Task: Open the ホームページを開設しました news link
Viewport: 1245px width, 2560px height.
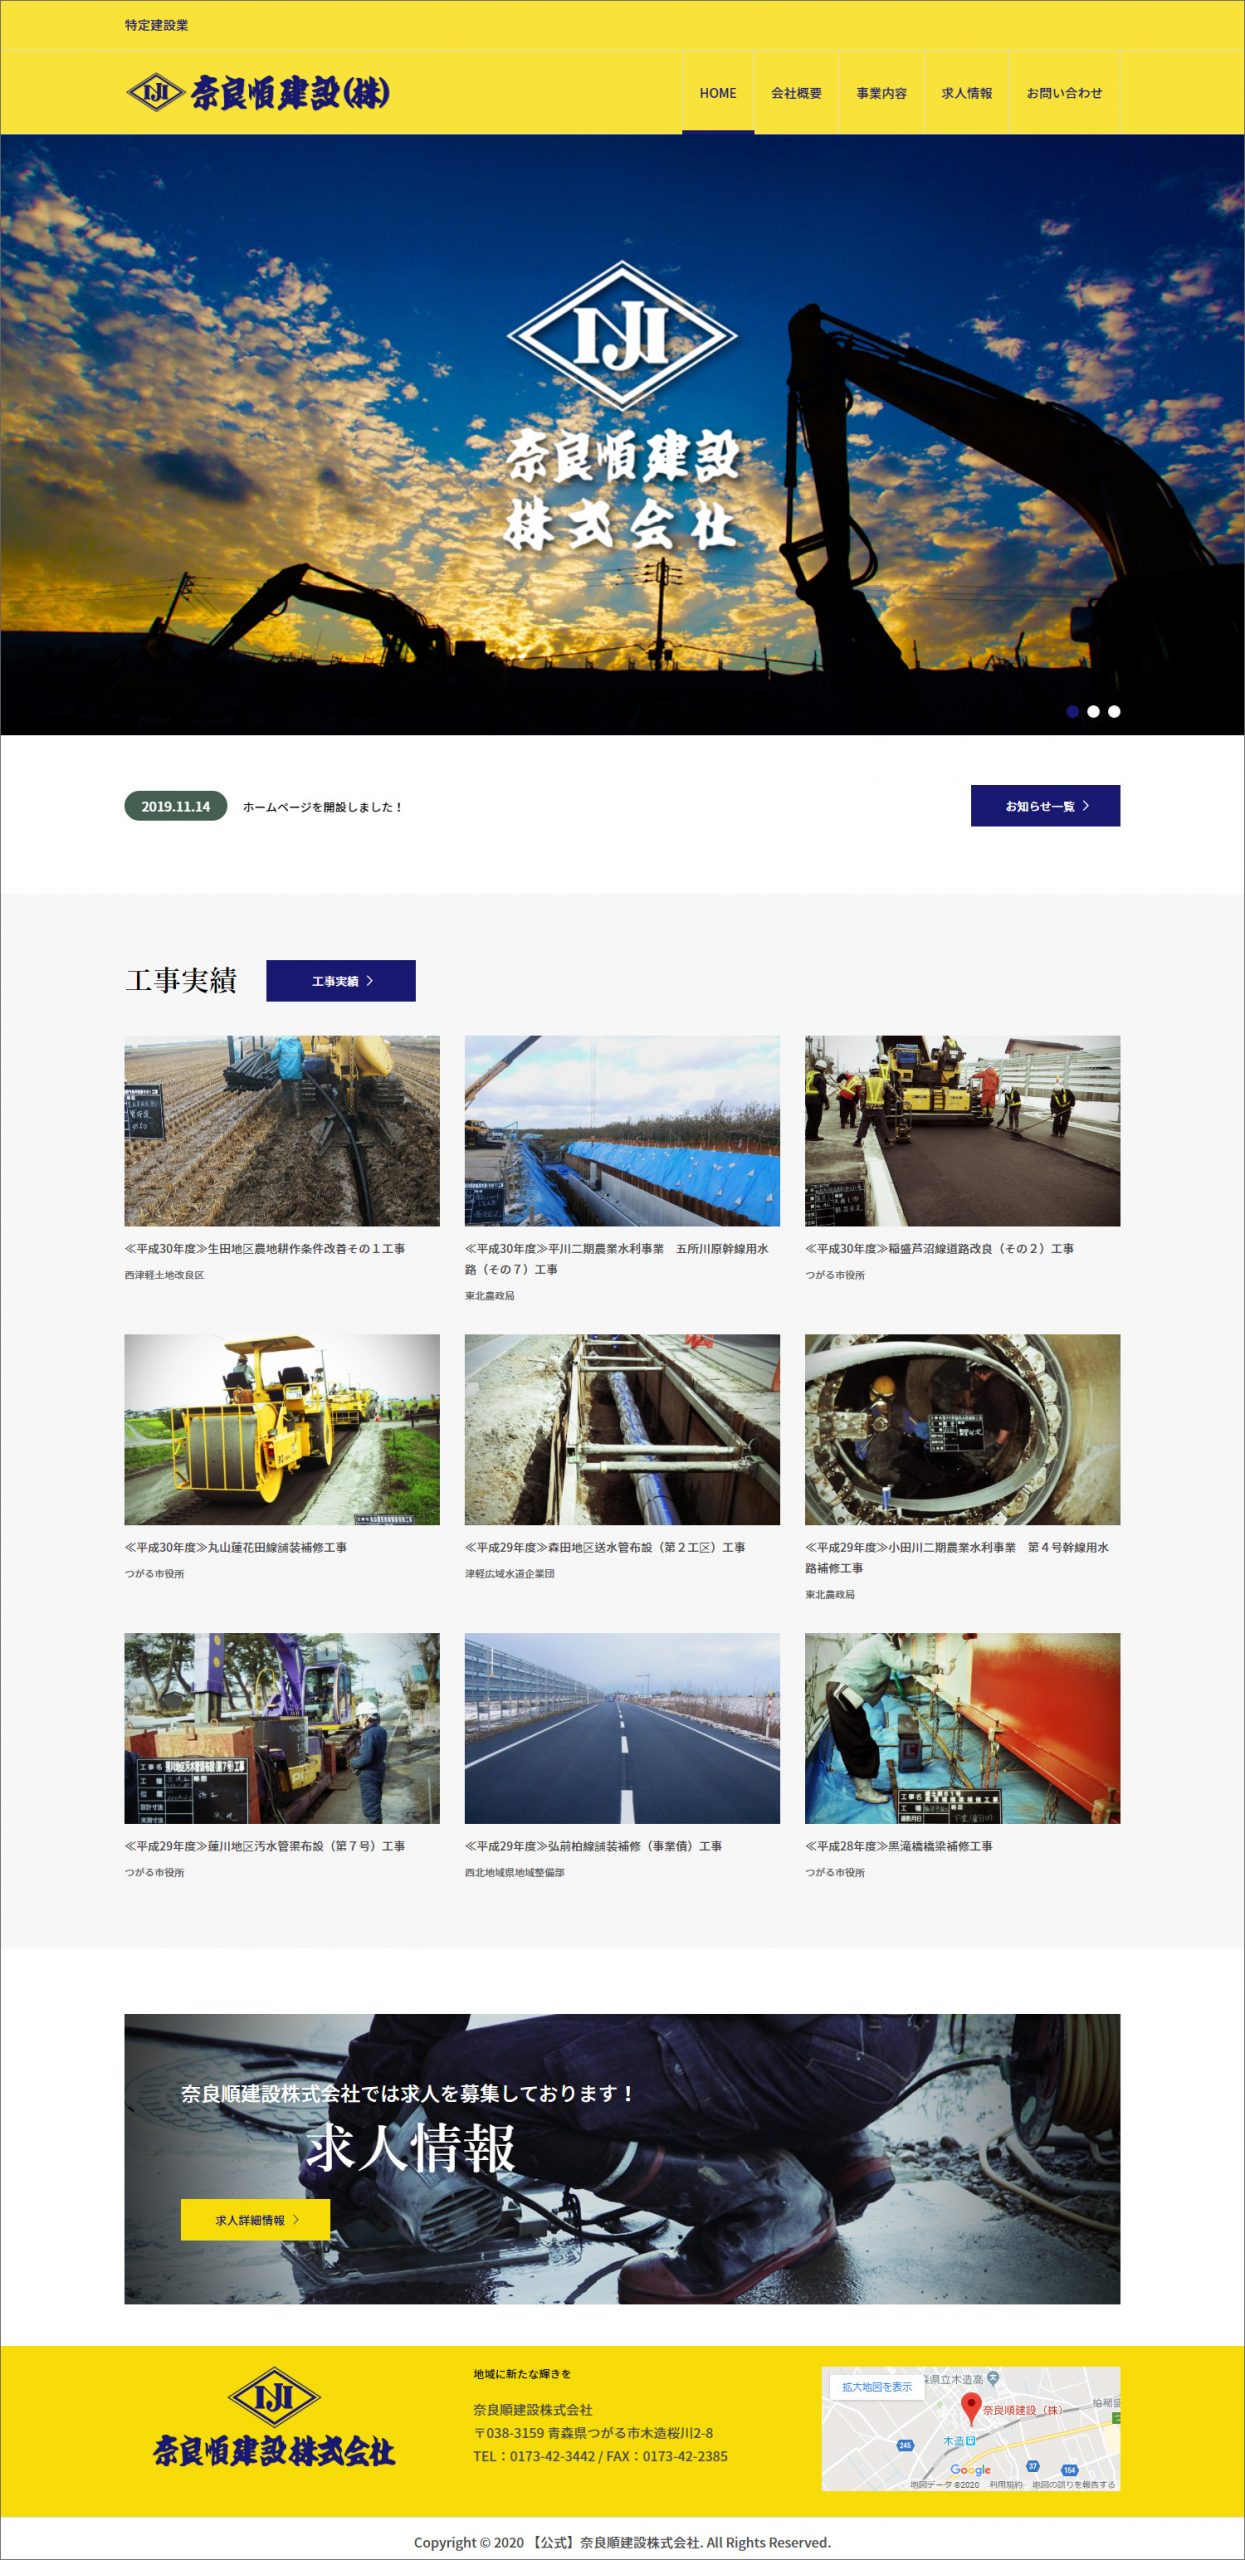Action: coord(322,807)
